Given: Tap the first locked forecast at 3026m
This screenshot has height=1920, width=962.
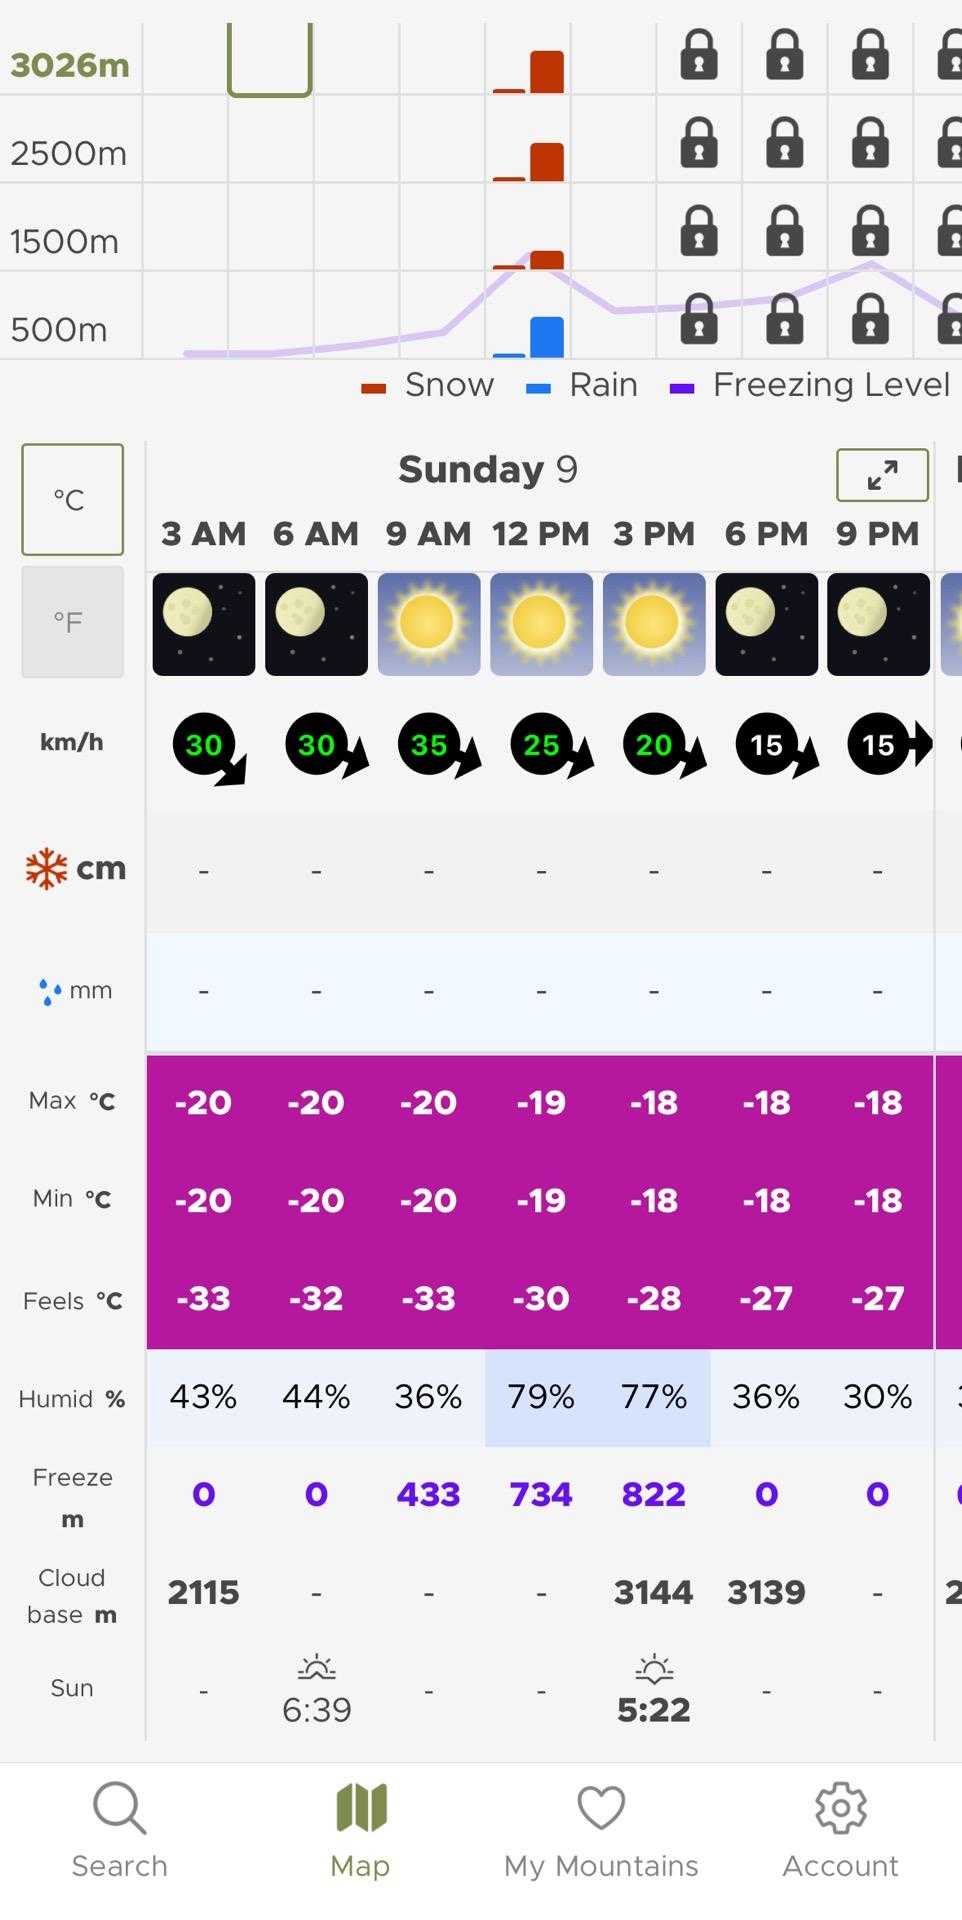Looking at the screenshot, I should [x=699, y=54].
